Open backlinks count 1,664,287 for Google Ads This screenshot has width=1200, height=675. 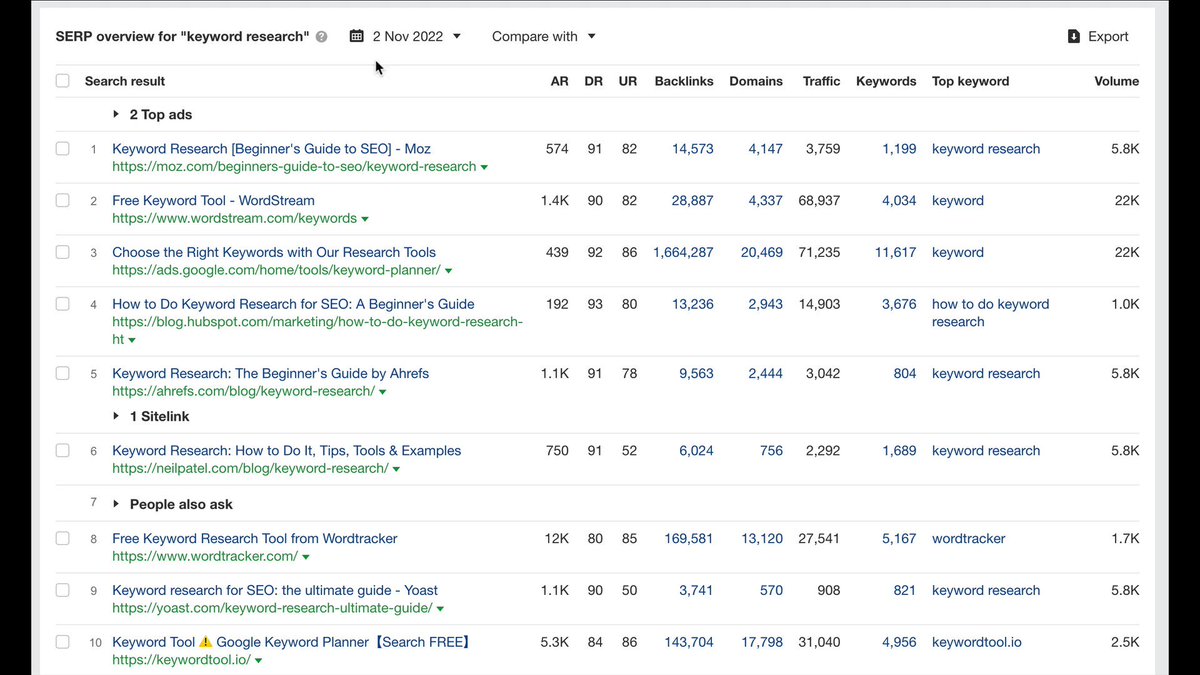684,253
